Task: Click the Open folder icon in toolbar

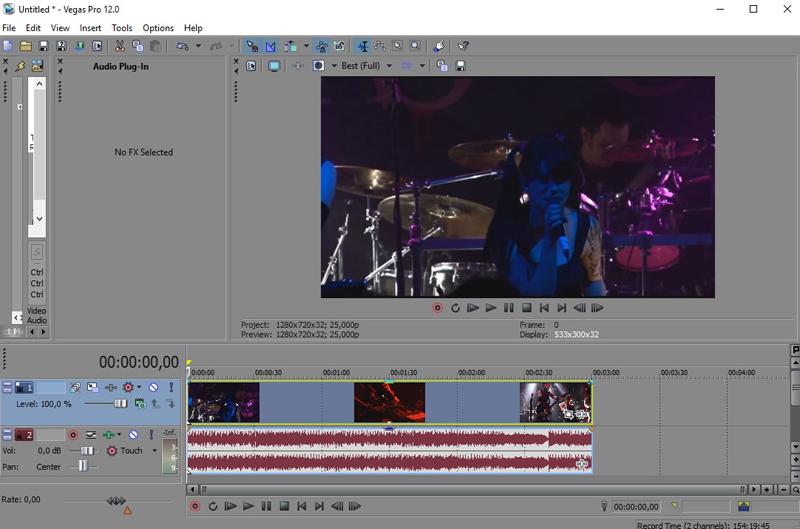Action: 25,46
